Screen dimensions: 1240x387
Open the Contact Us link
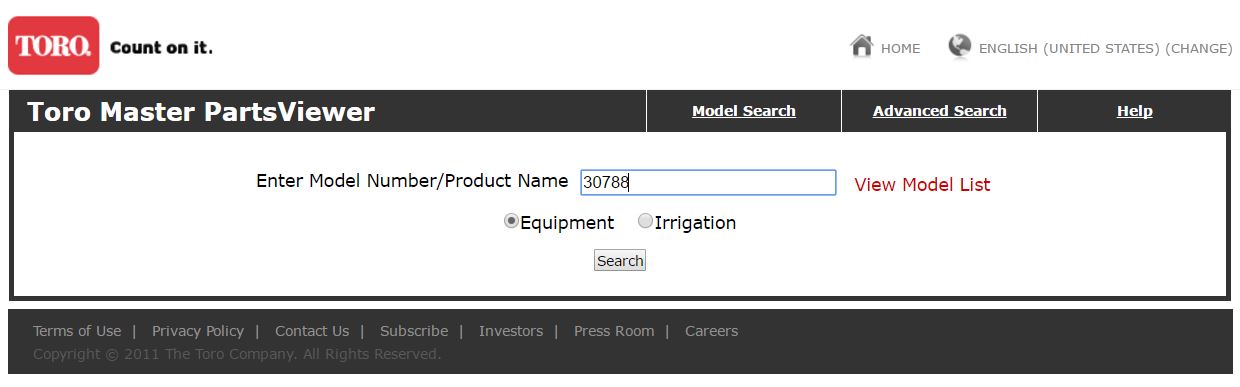pyautogui.click(x=312, y=331)
